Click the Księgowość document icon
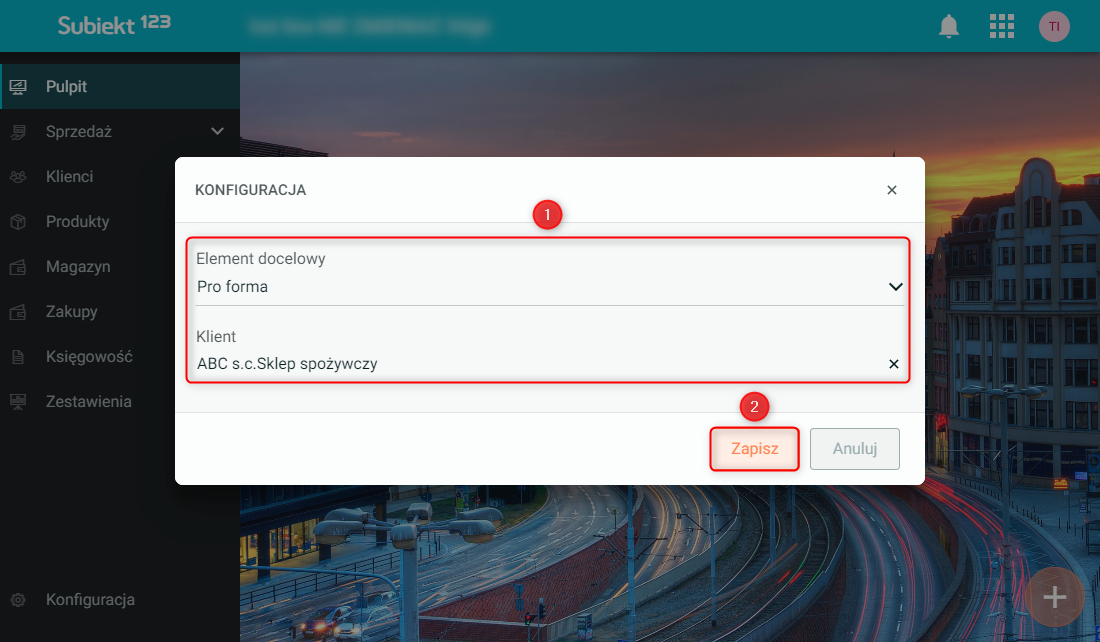 (x=18, y=356)
